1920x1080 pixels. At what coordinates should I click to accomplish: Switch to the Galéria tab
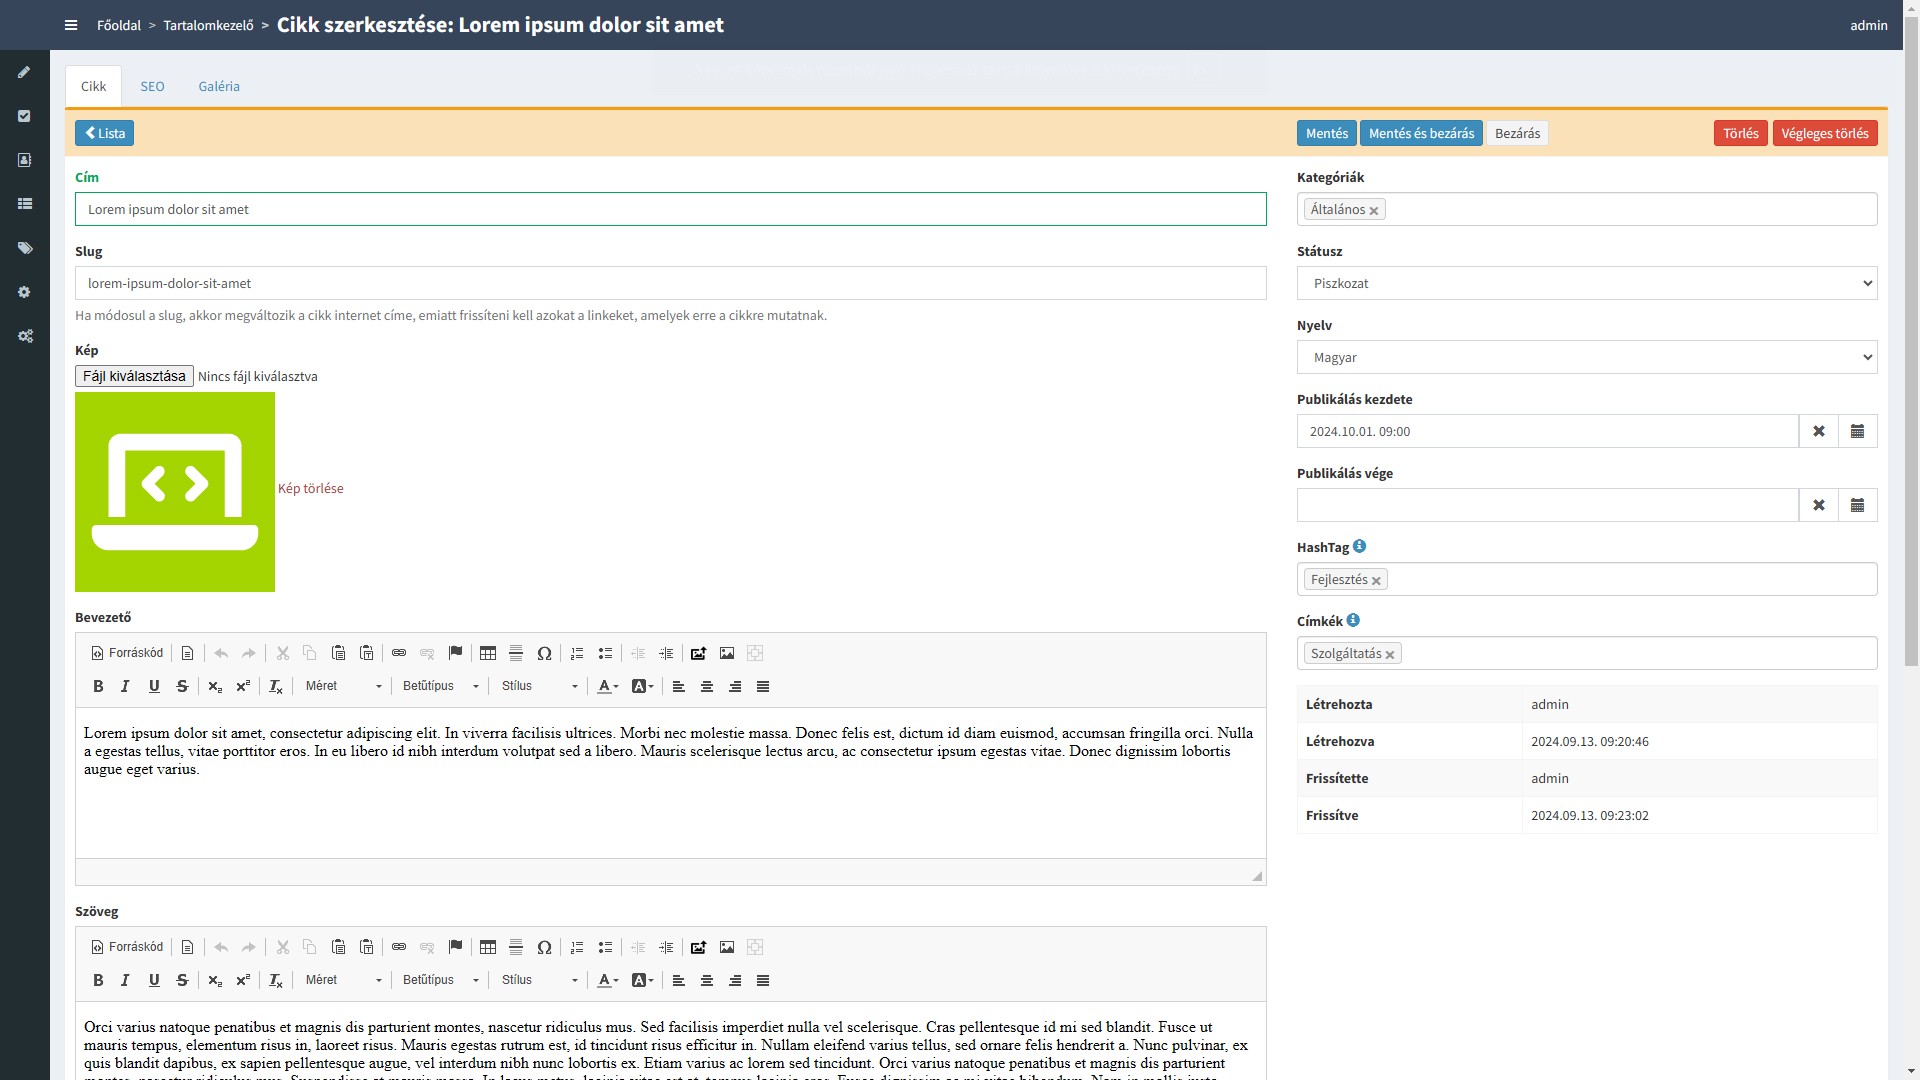[218, 86]
